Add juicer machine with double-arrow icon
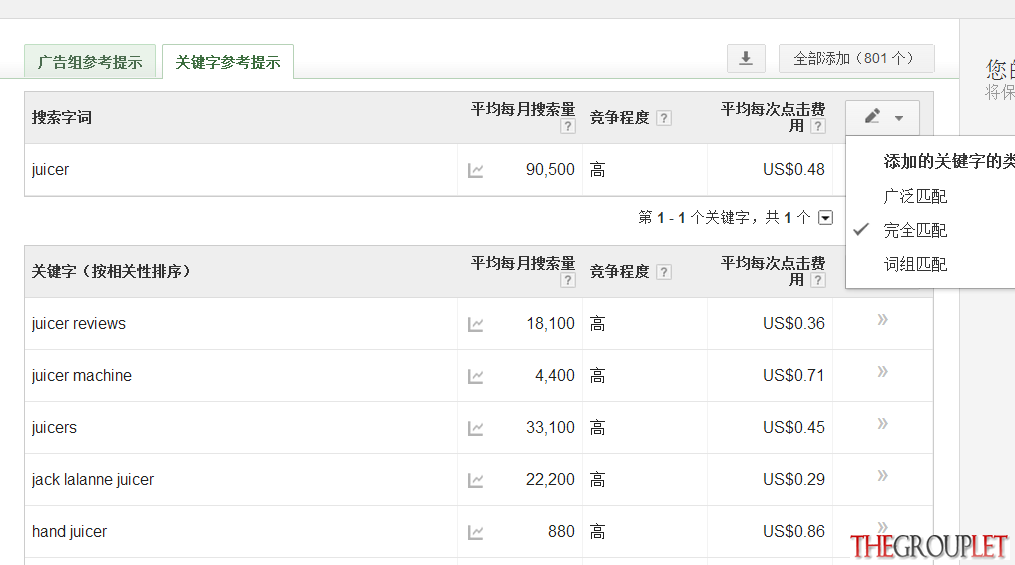This screenshot has width=1015, height=565. 882,371
